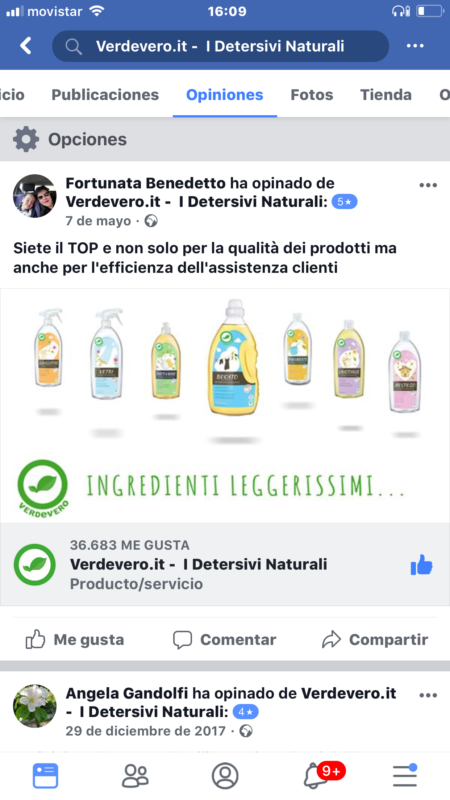Open the hamburger menu in bottom bar
Image resolution: width=450 pixels, height=800 pixels.
[x=405, y=776]
